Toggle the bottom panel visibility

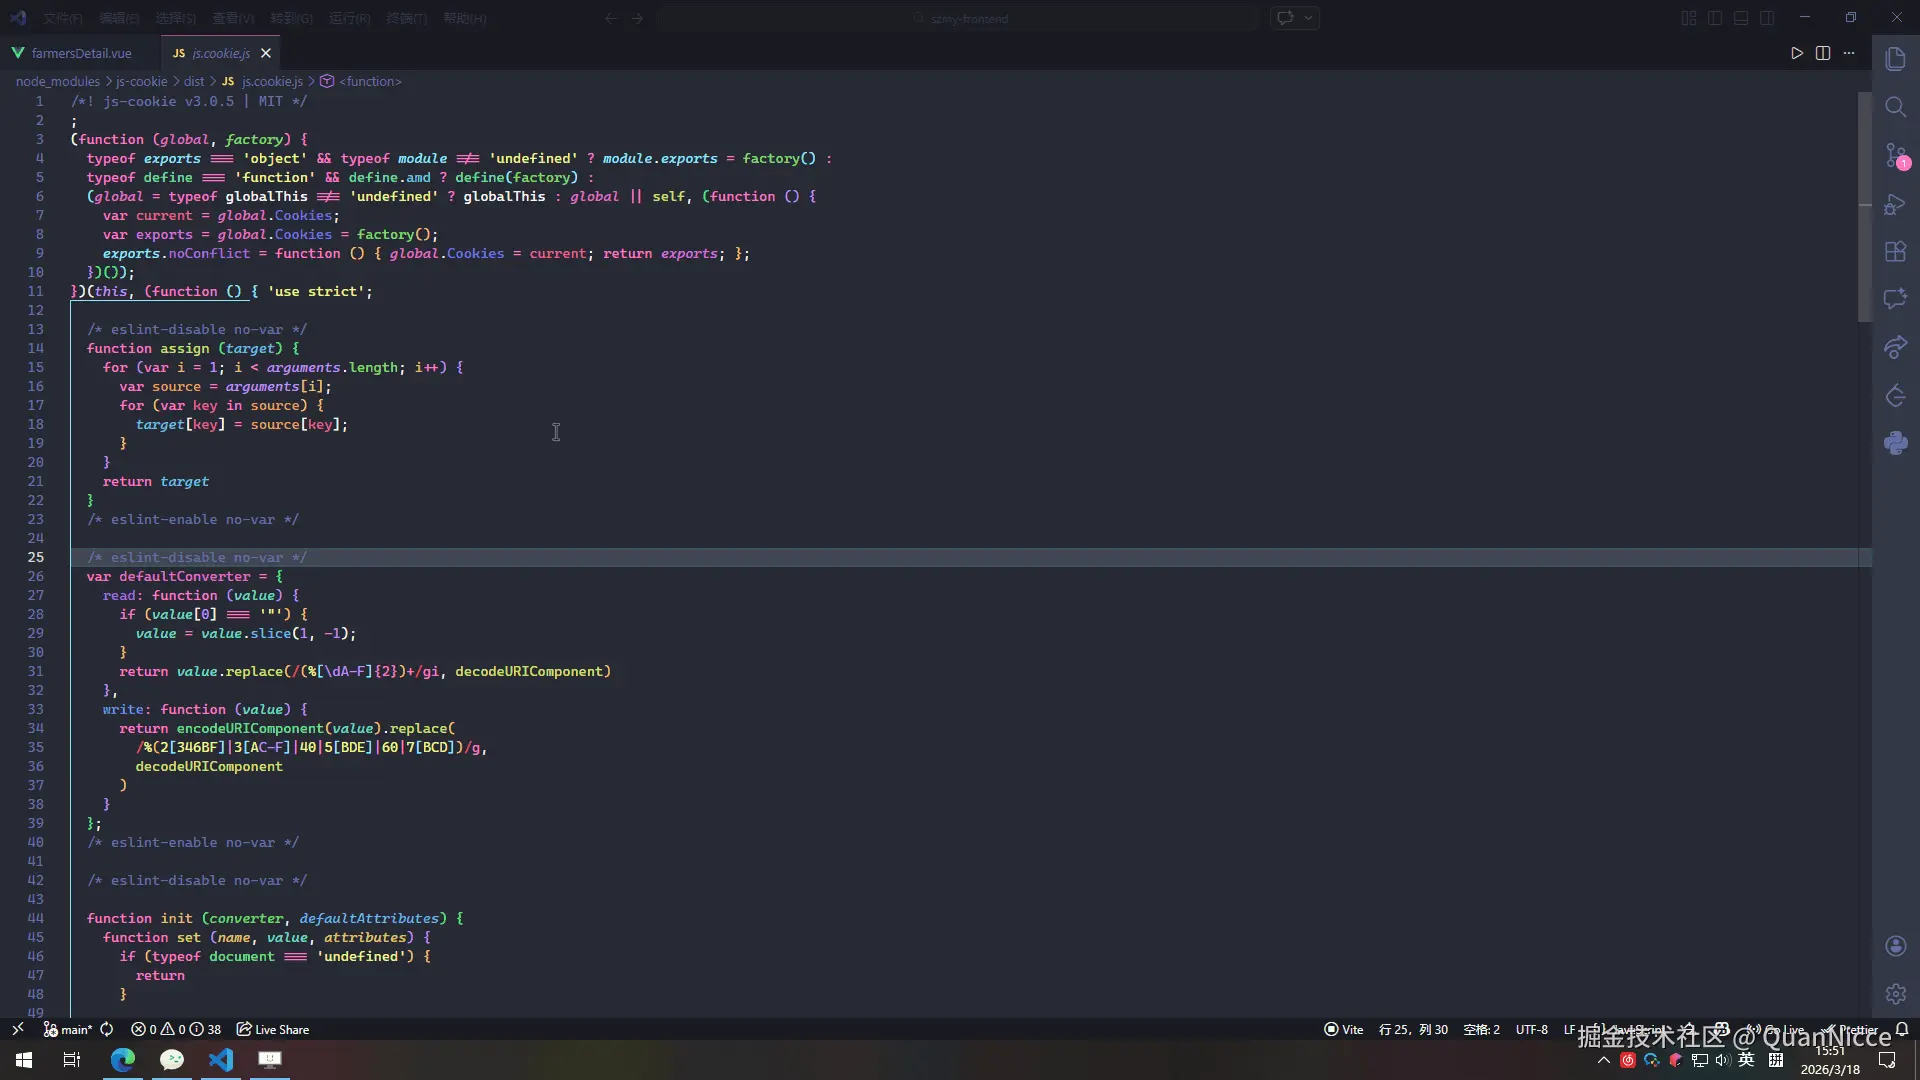(x=1741, y=17)
